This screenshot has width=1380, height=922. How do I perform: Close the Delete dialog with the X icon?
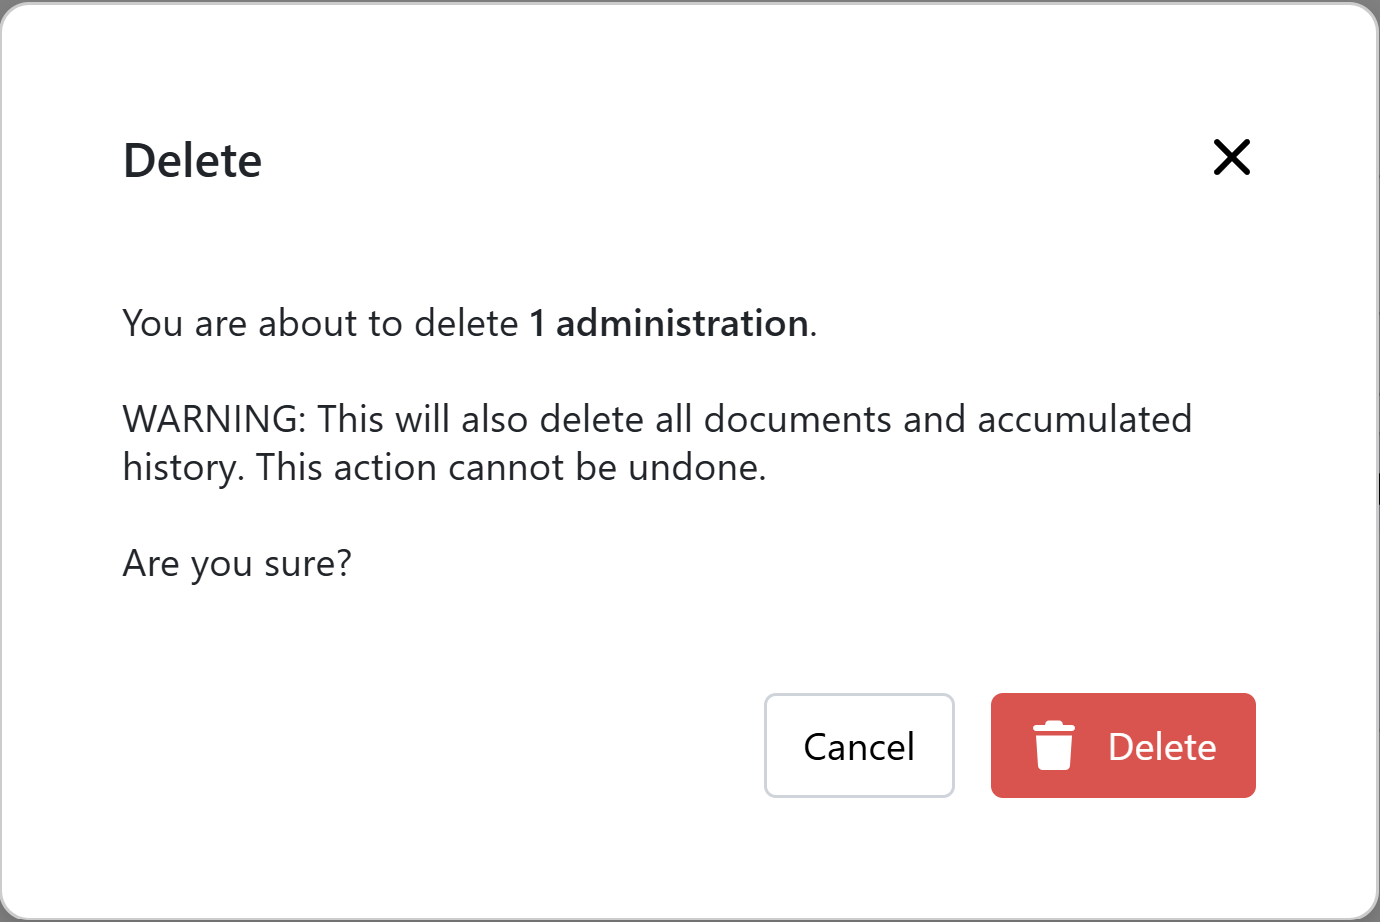(x=1232, y=157)
